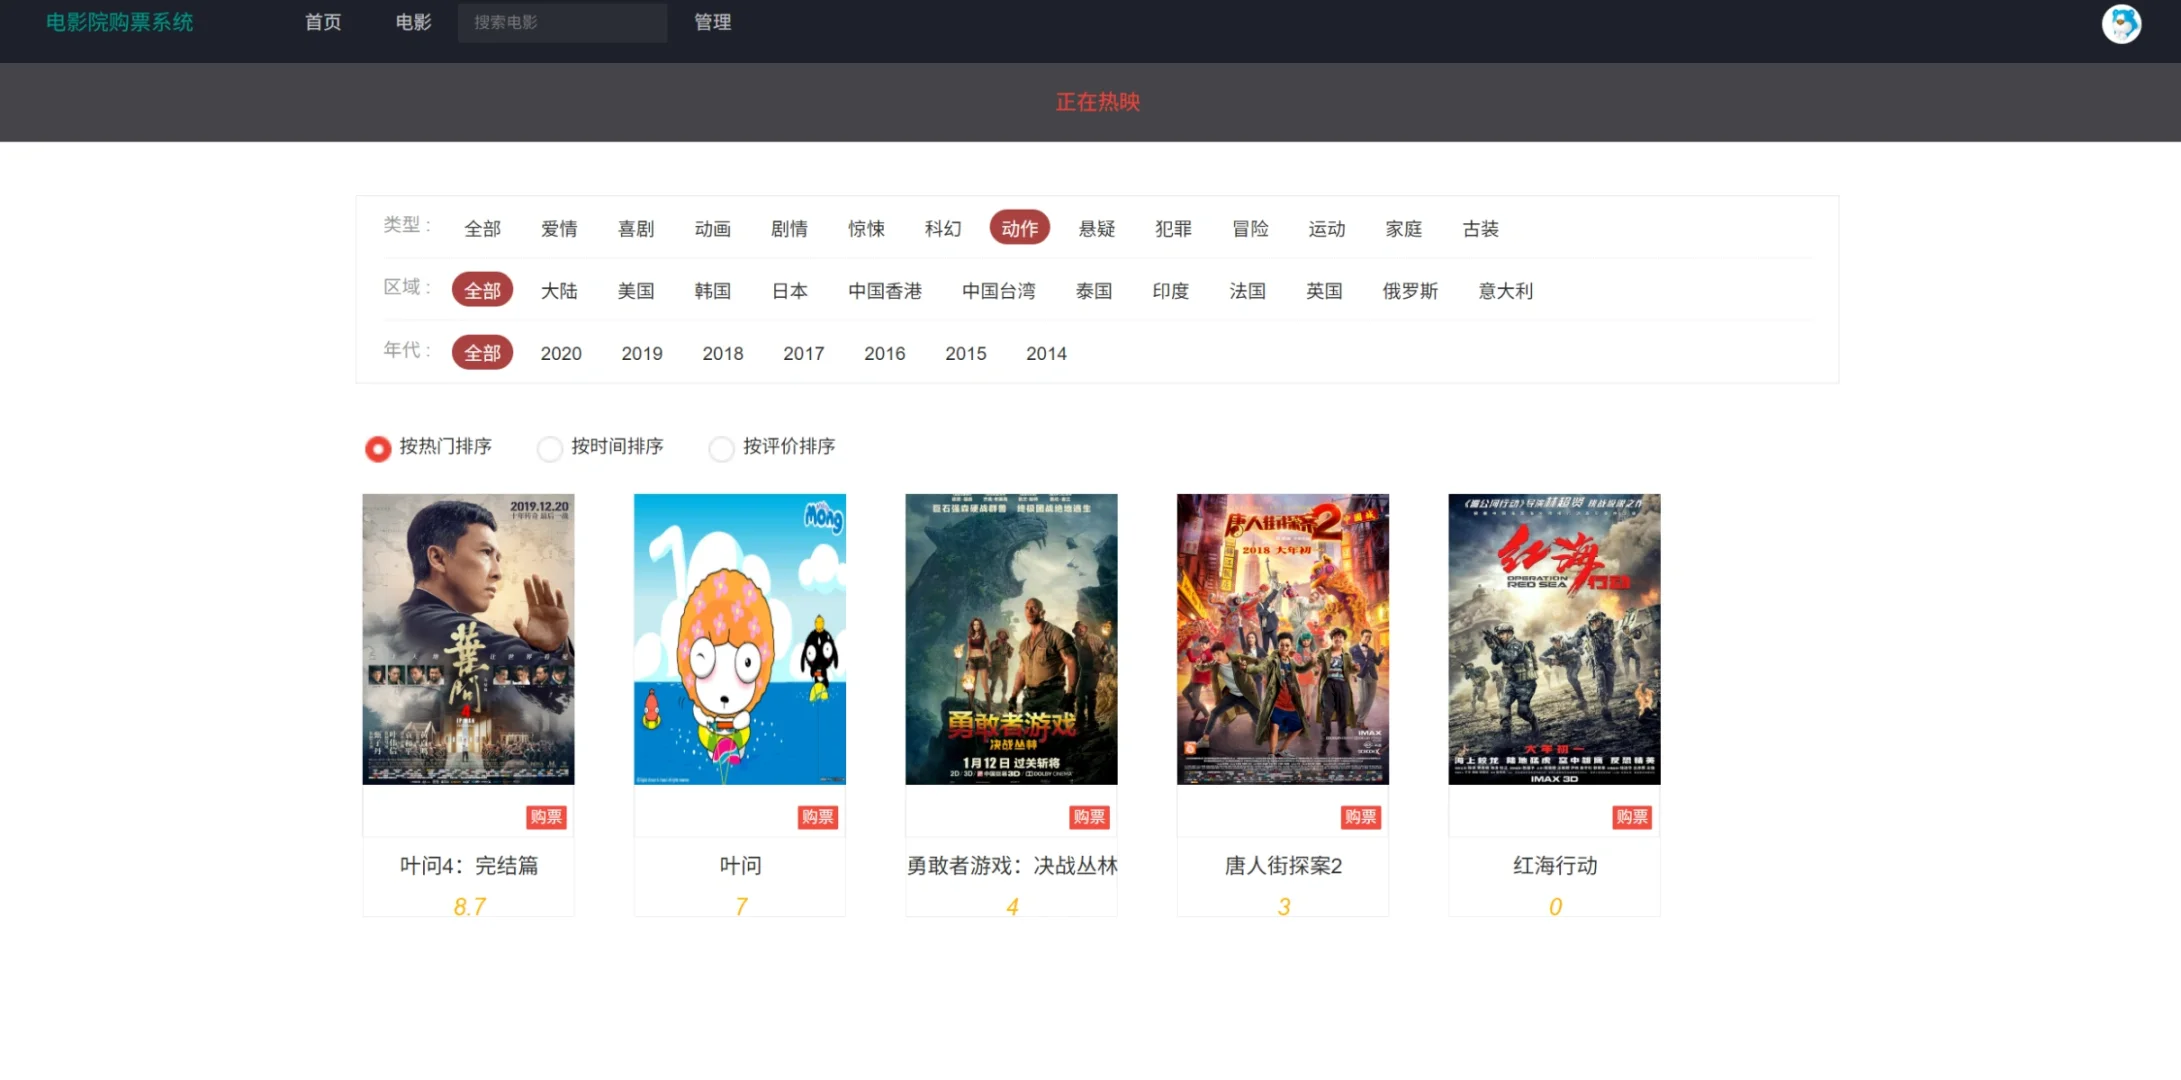Open the 管理 nav item

(713, 22)
